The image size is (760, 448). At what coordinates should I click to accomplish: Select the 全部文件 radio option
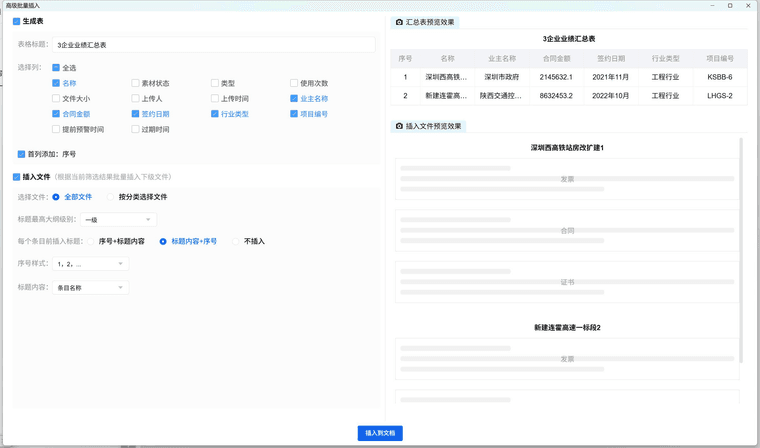(x=56, y=197)
